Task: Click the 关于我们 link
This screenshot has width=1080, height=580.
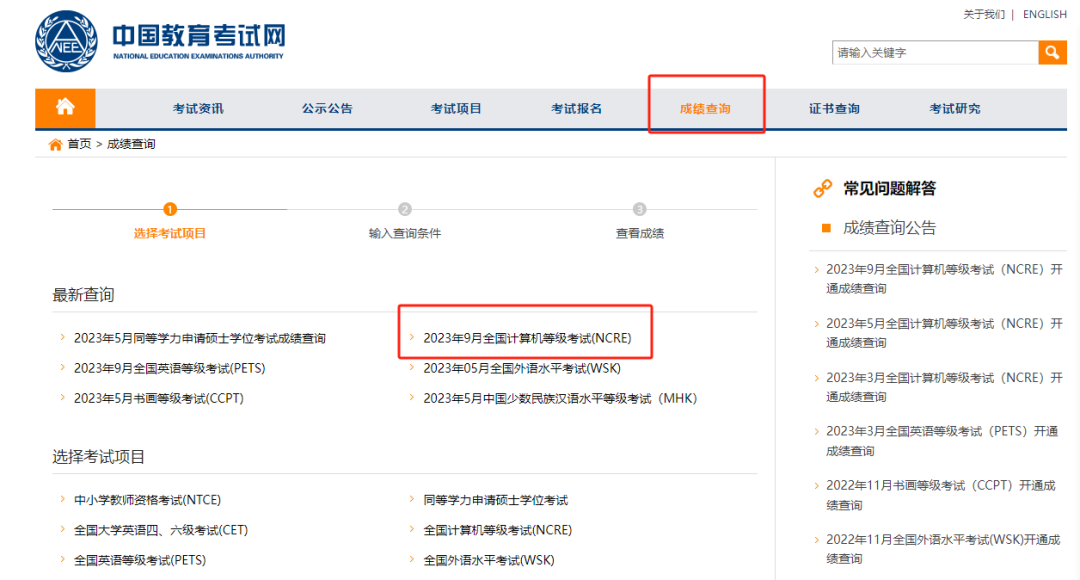Action: coord(984,14)
